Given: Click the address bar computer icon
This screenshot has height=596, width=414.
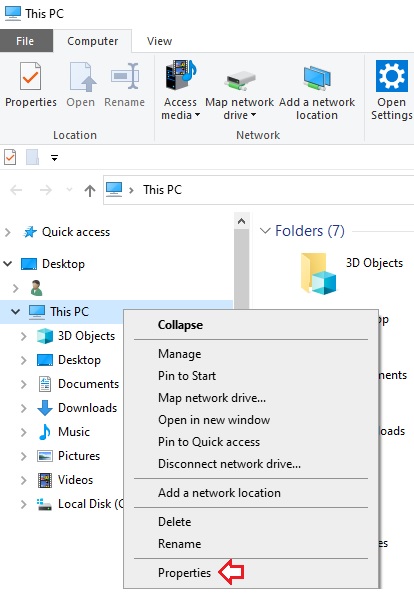Looking at the screenshot, I should (x=114, y=189).
